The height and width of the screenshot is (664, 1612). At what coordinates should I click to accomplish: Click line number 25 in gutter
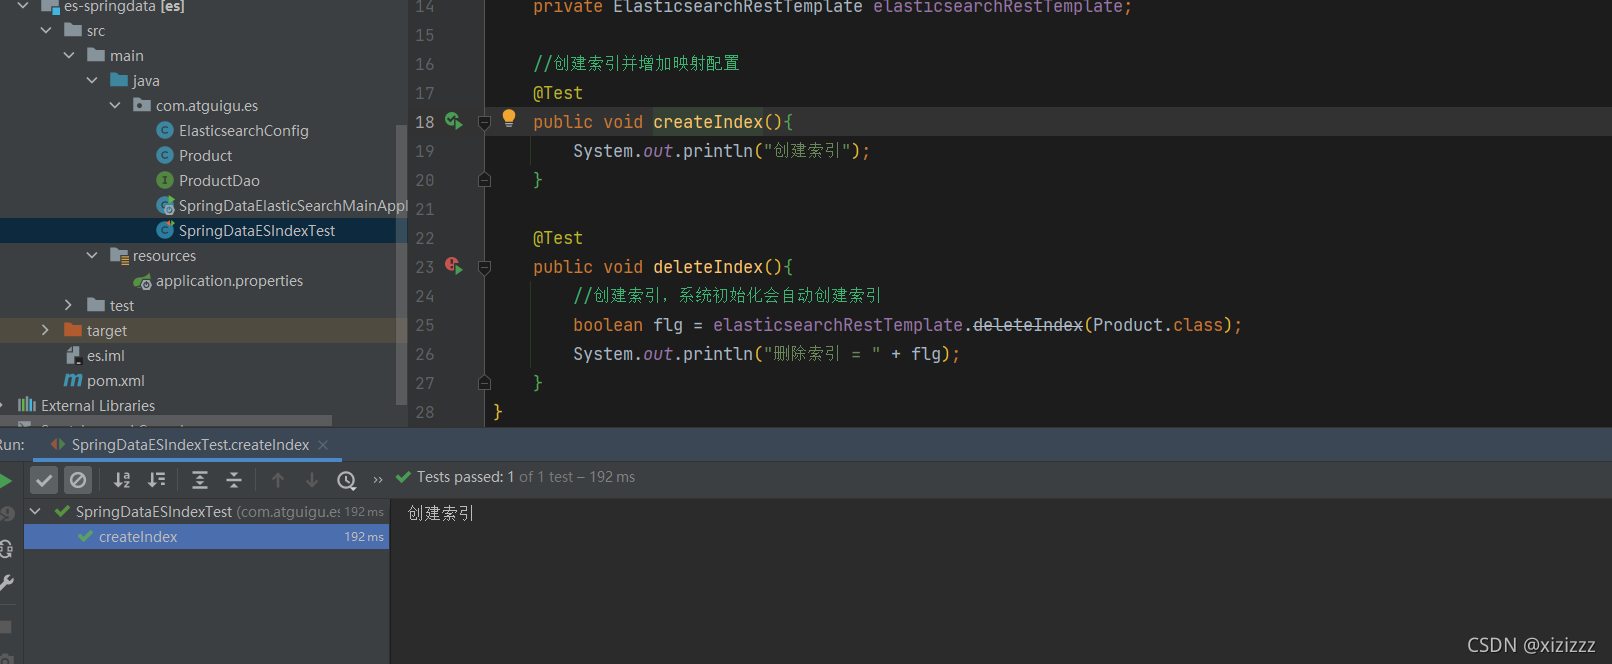click(x=425, y=325)
